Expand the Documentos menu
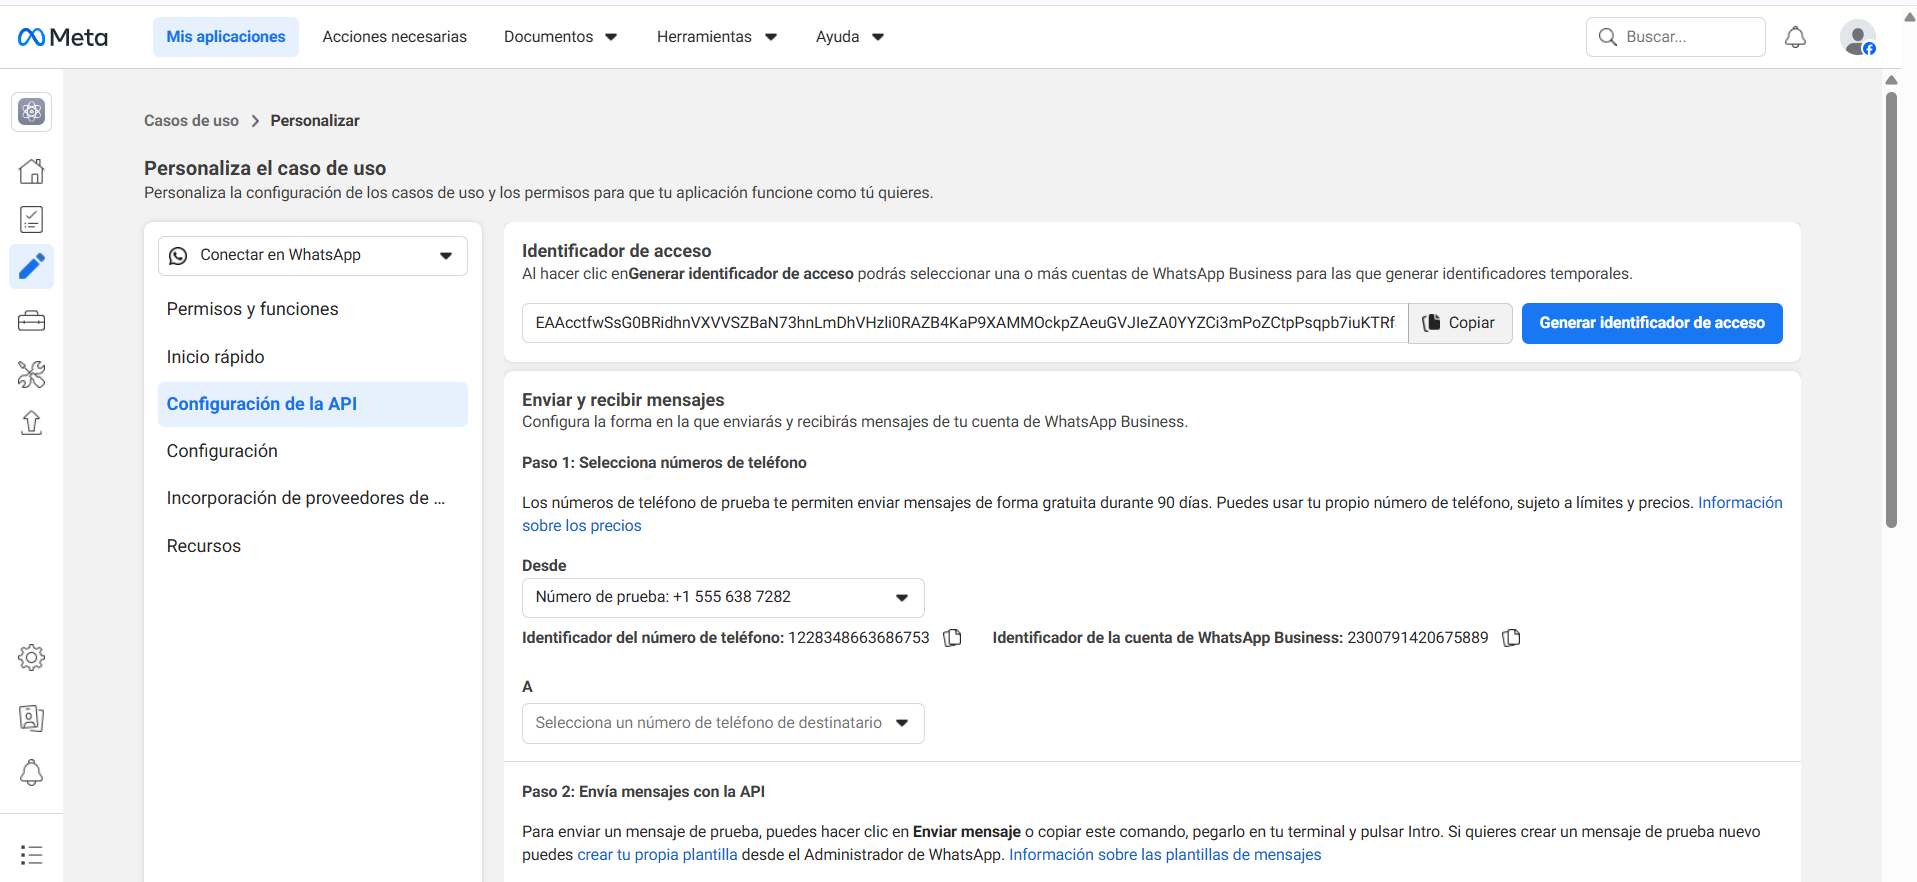 pos(560,37)
